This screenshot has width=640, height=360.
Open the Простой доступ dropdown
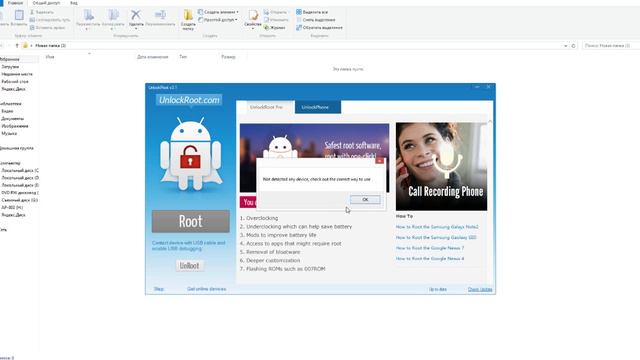coord(218,20)
